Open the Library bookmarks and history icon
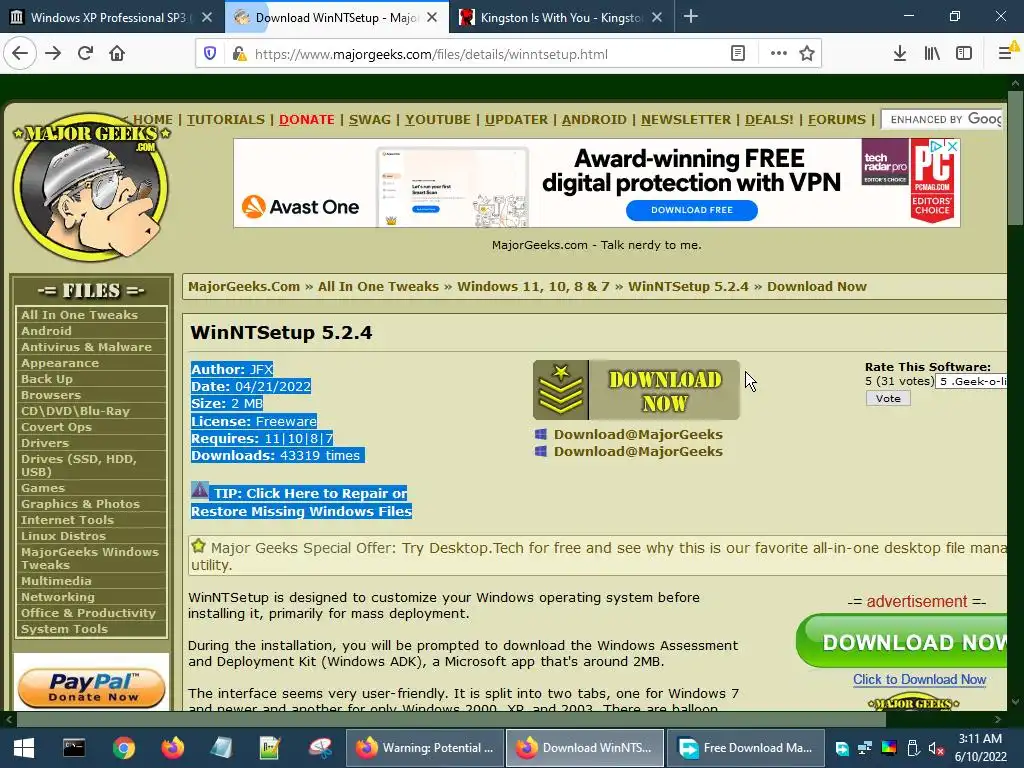Viewport: 1024px width, 768px height. (x=932, y=54)
